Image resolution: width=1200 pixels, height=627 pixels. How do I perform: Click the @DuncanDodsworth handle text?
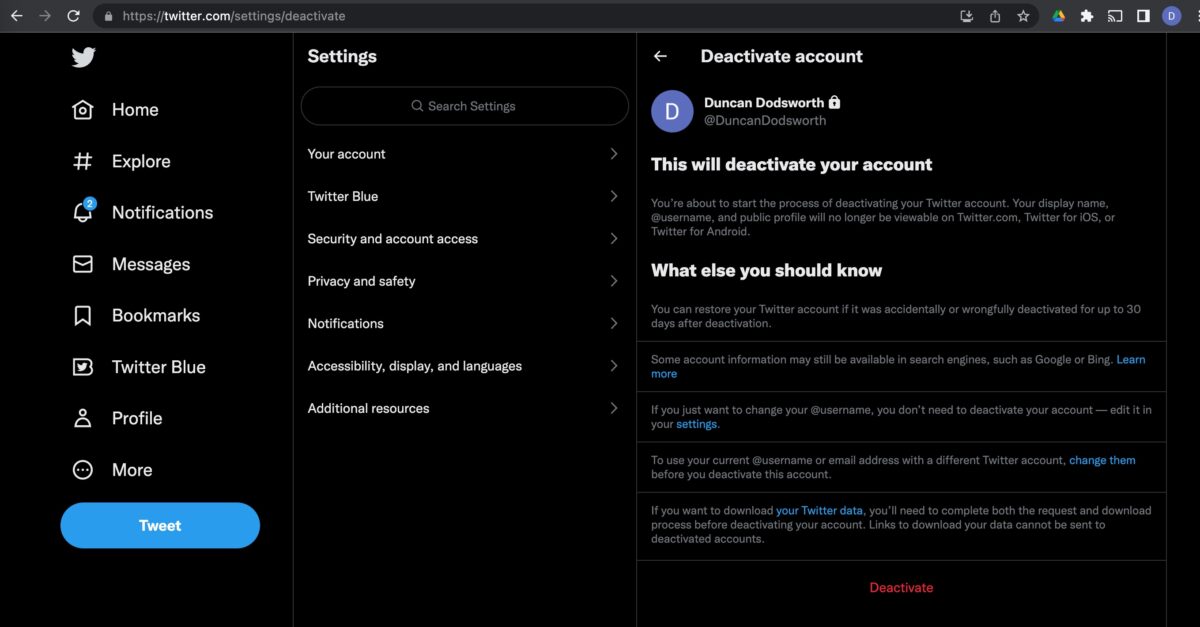tap(765, 120)
